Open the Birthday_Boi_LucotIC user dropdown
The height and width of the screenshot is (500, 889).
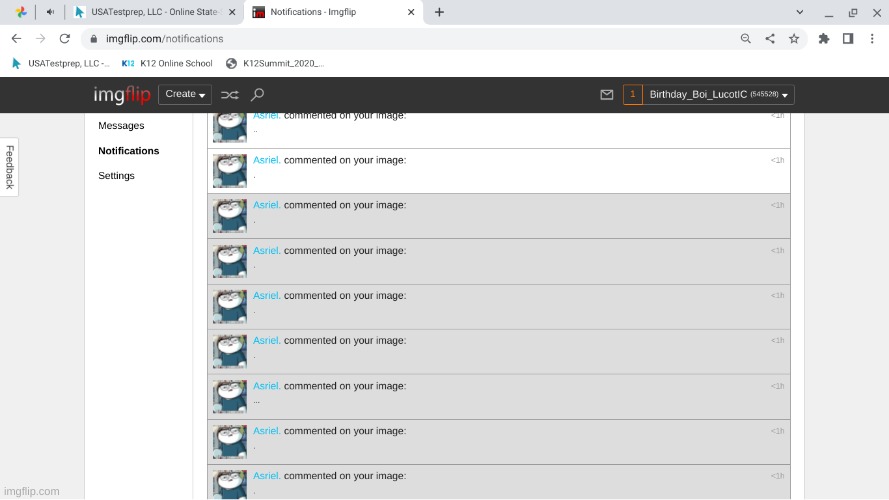coord(719,95)
